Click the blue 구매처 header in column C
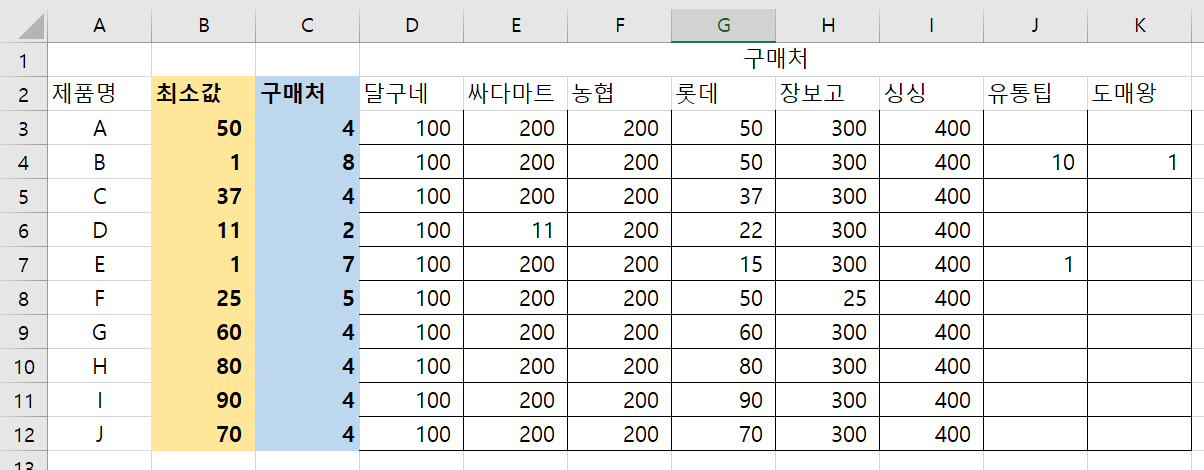This screenshot has width=1204, height=470. point(307,94)
